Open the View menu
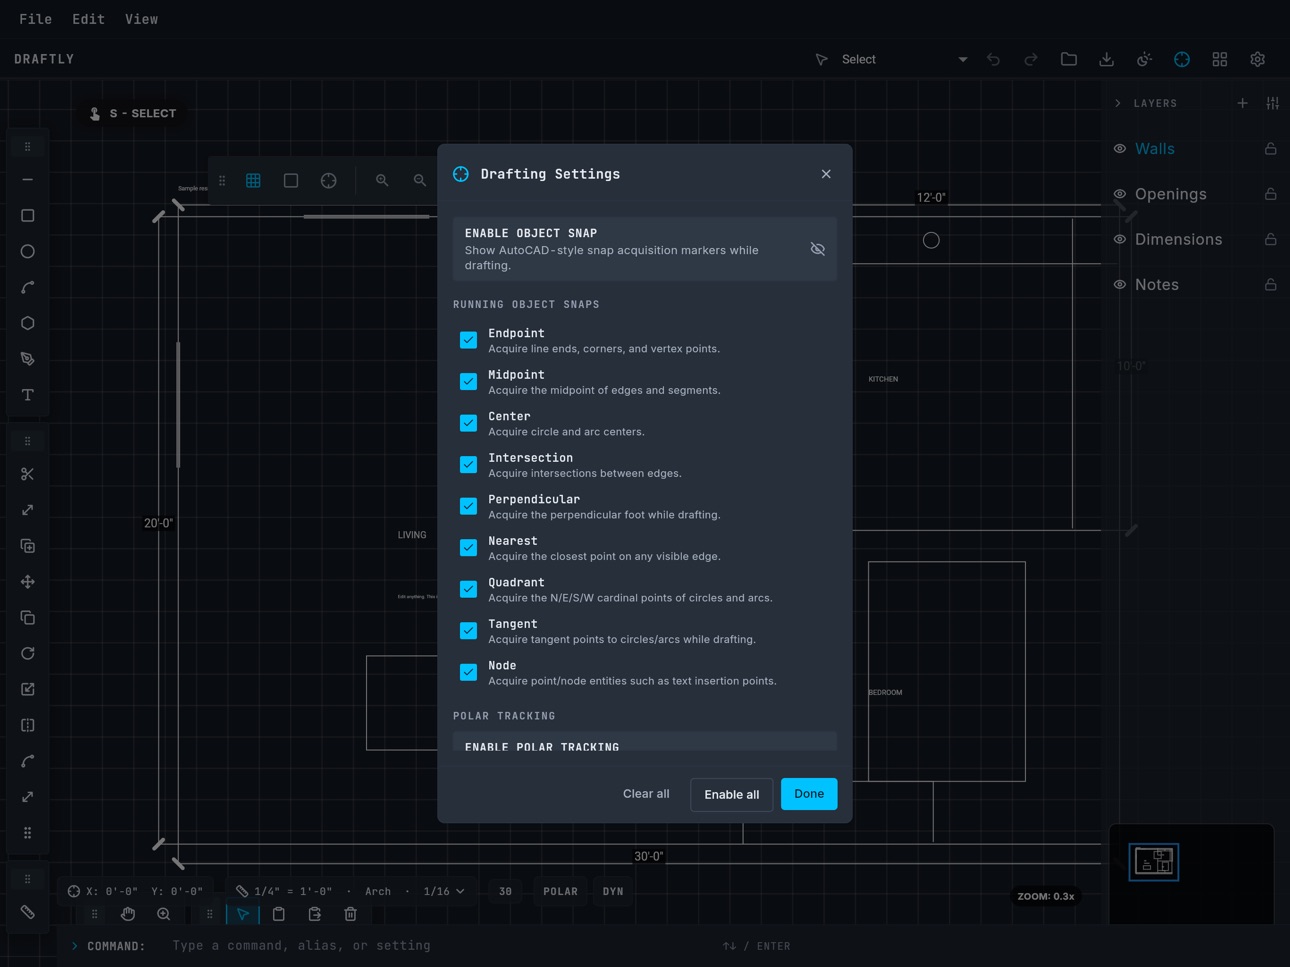Viewport: 1290px width, 967px height. [x=141, y=19]
